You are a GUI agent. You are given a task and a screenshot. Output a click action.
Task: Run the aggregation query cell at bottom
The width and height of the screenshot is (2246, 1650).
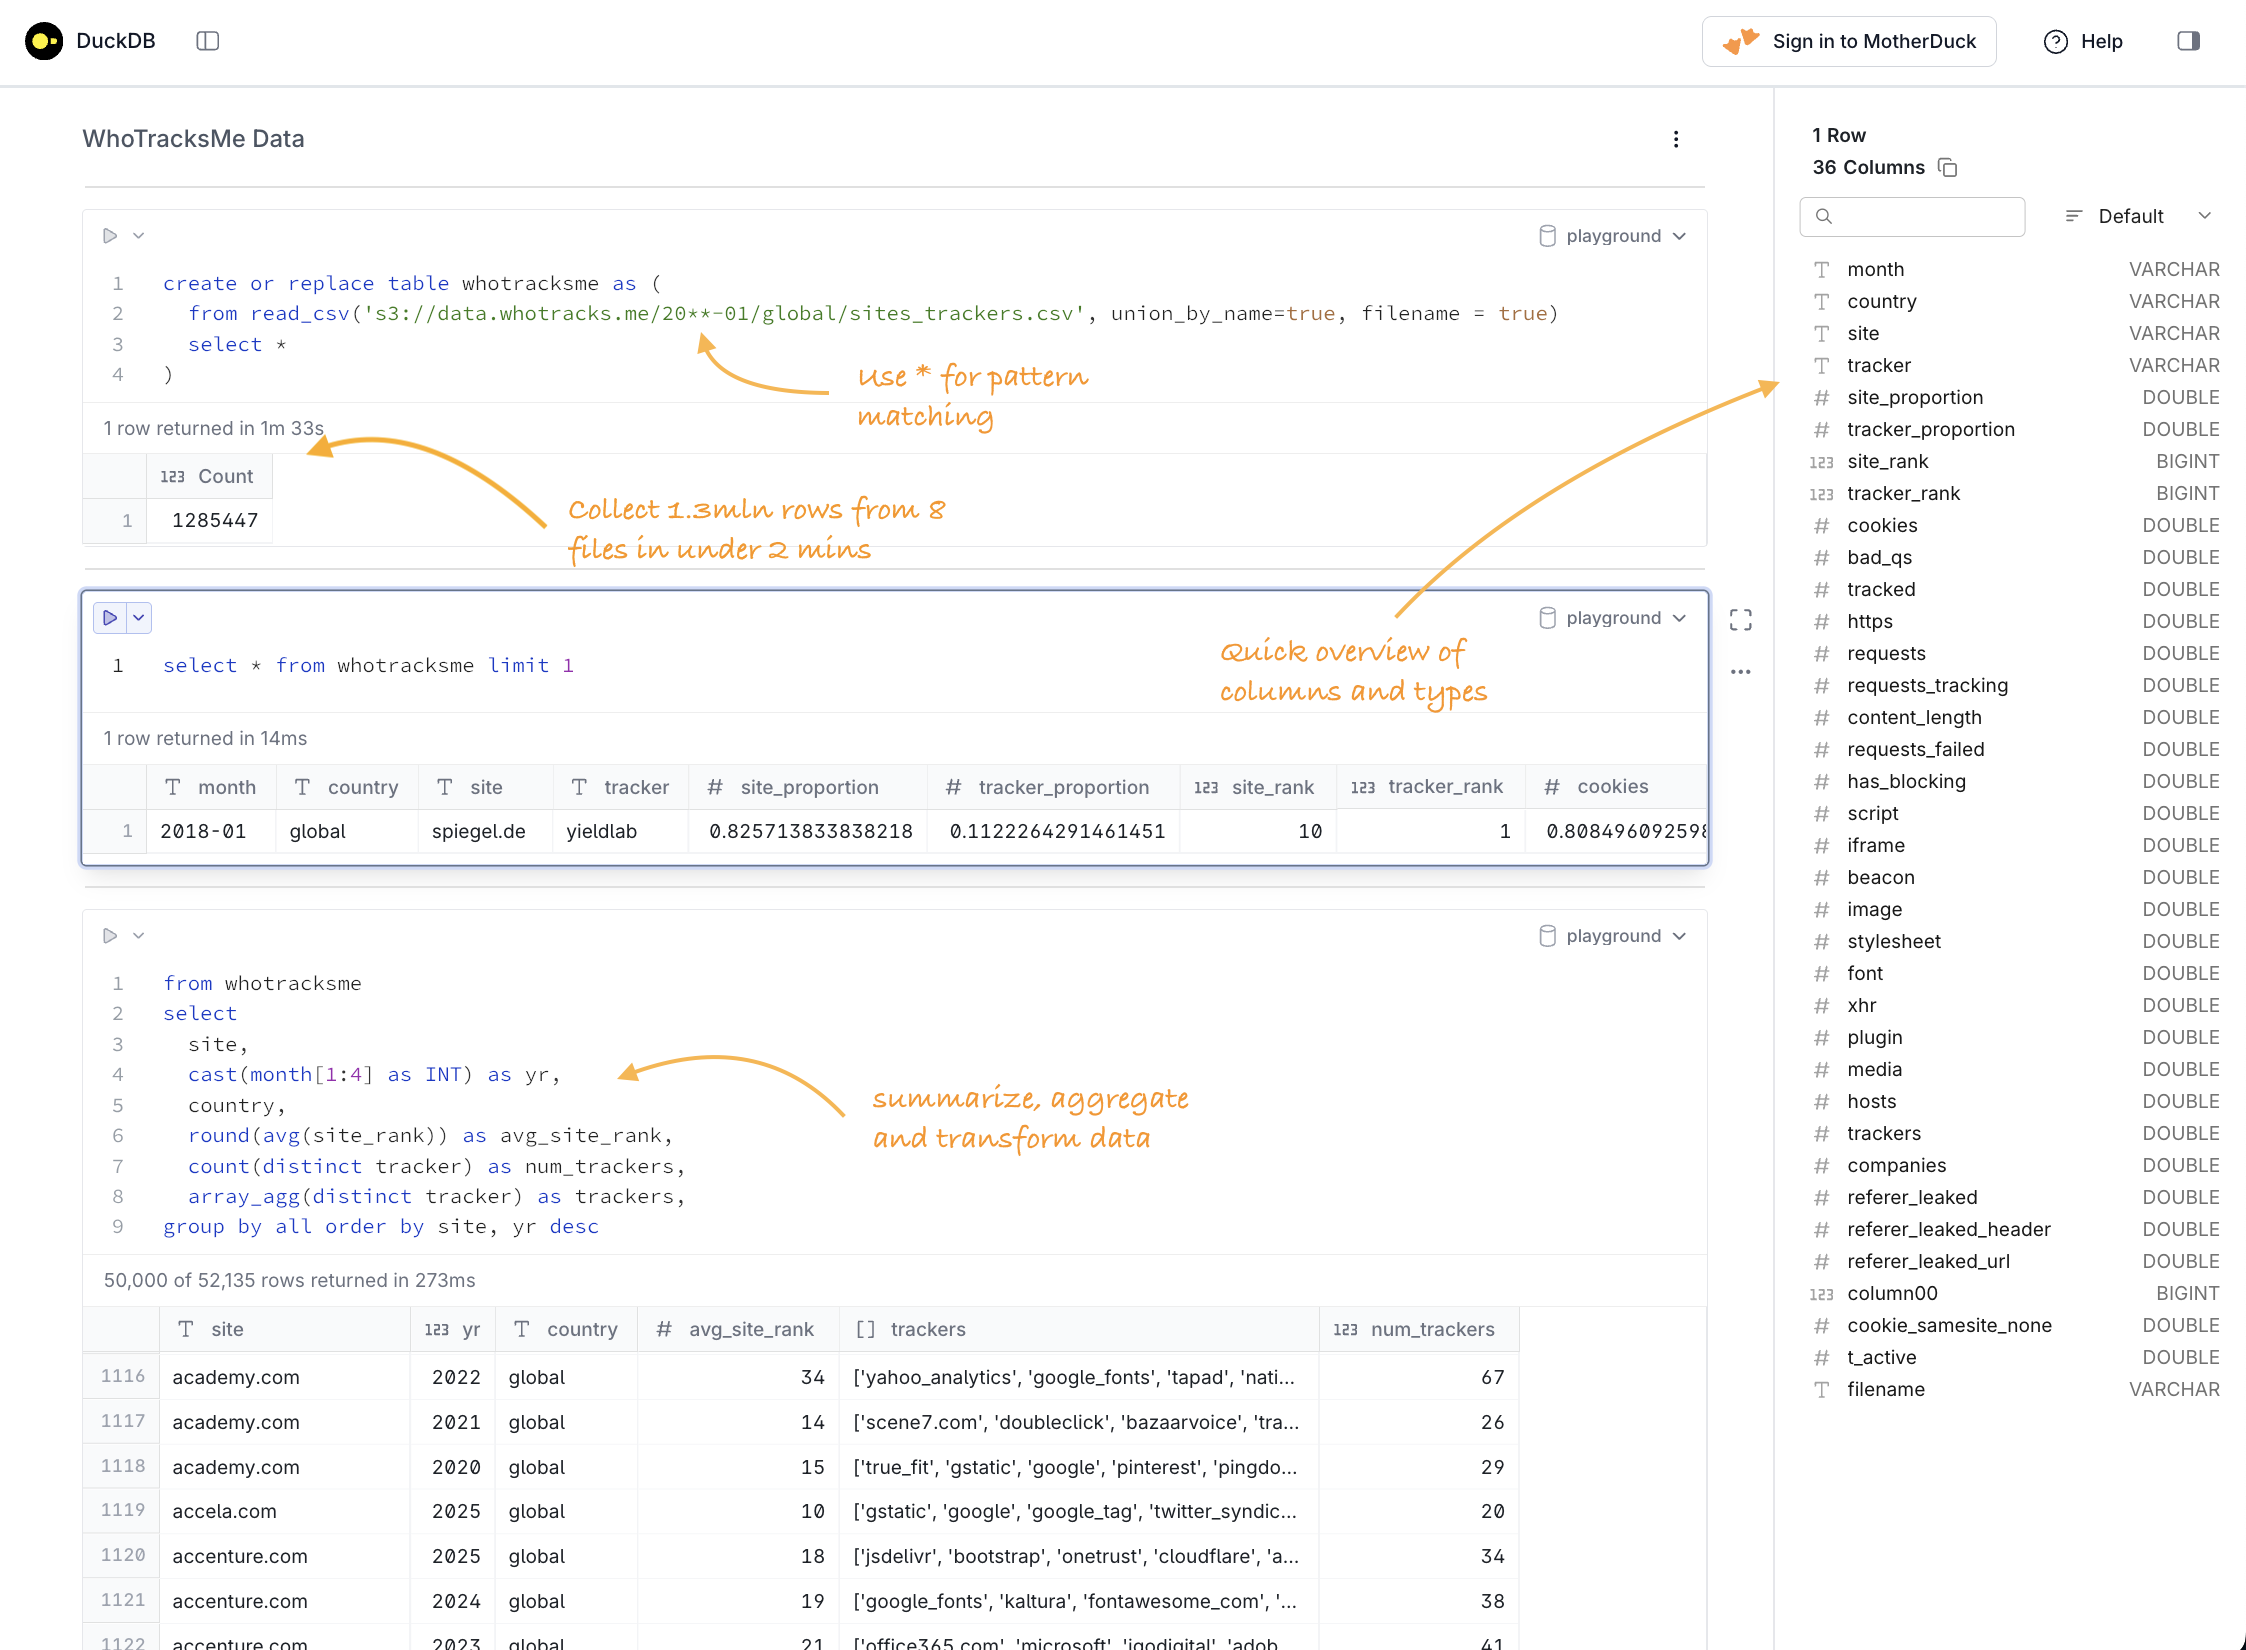pyautogui.click(x=110, y=935)
